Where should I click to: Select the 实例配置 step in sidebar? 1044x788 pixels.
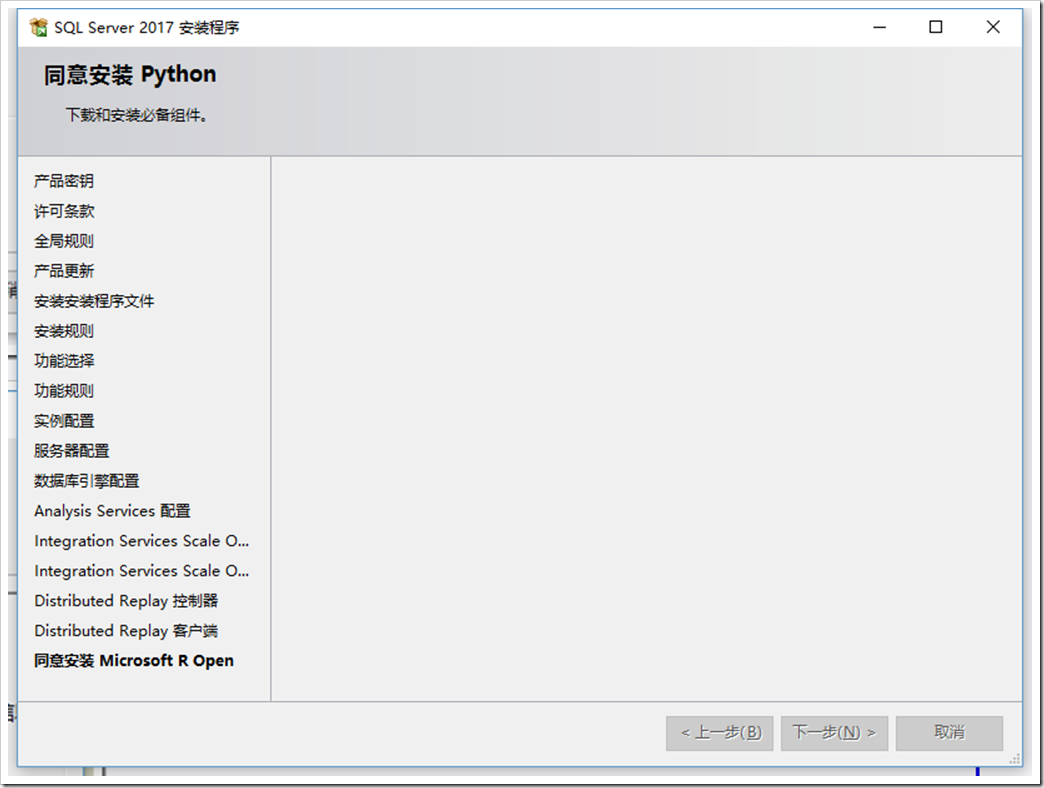(64, 421)
